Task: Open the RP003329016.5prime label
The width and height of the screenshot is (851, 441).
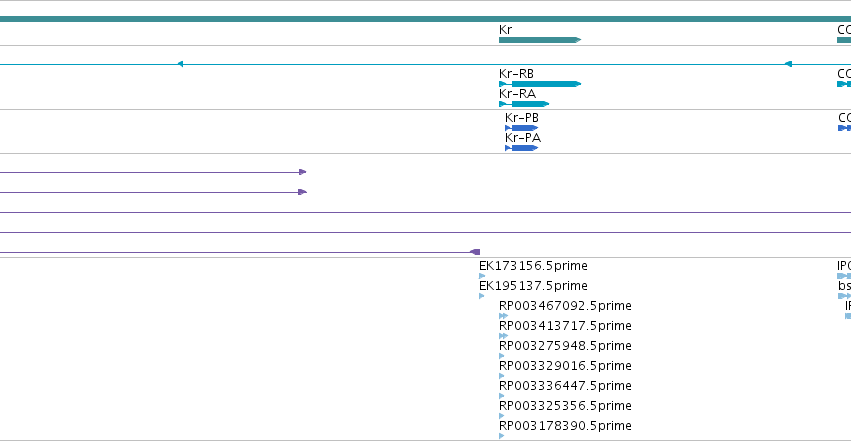Action: 565,366
